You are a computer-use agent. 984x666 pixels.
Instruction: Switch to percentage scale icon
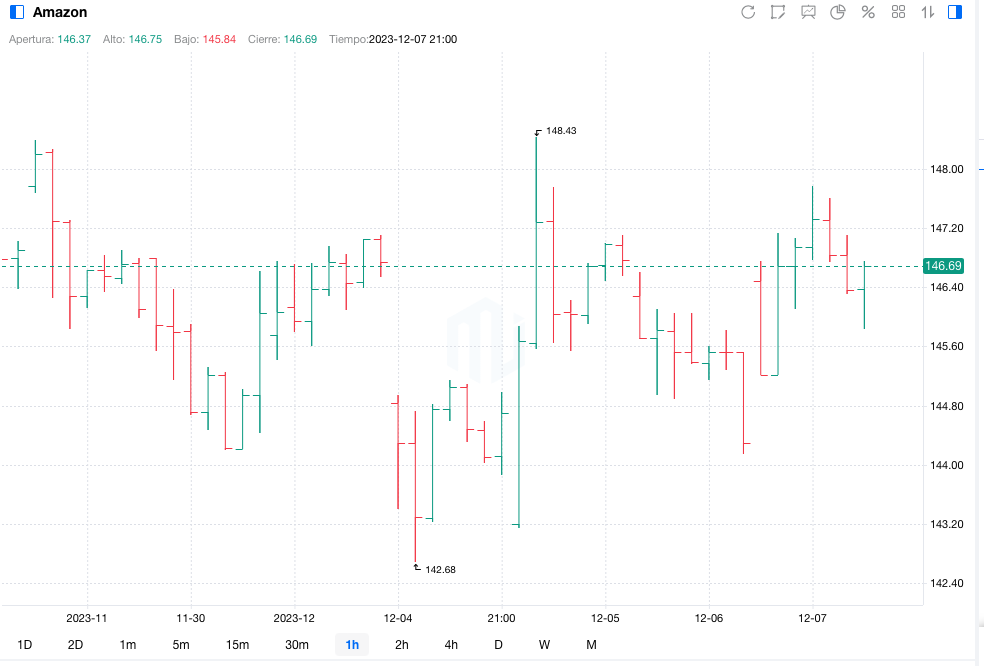pyautogui.click(x=868, y=12)
